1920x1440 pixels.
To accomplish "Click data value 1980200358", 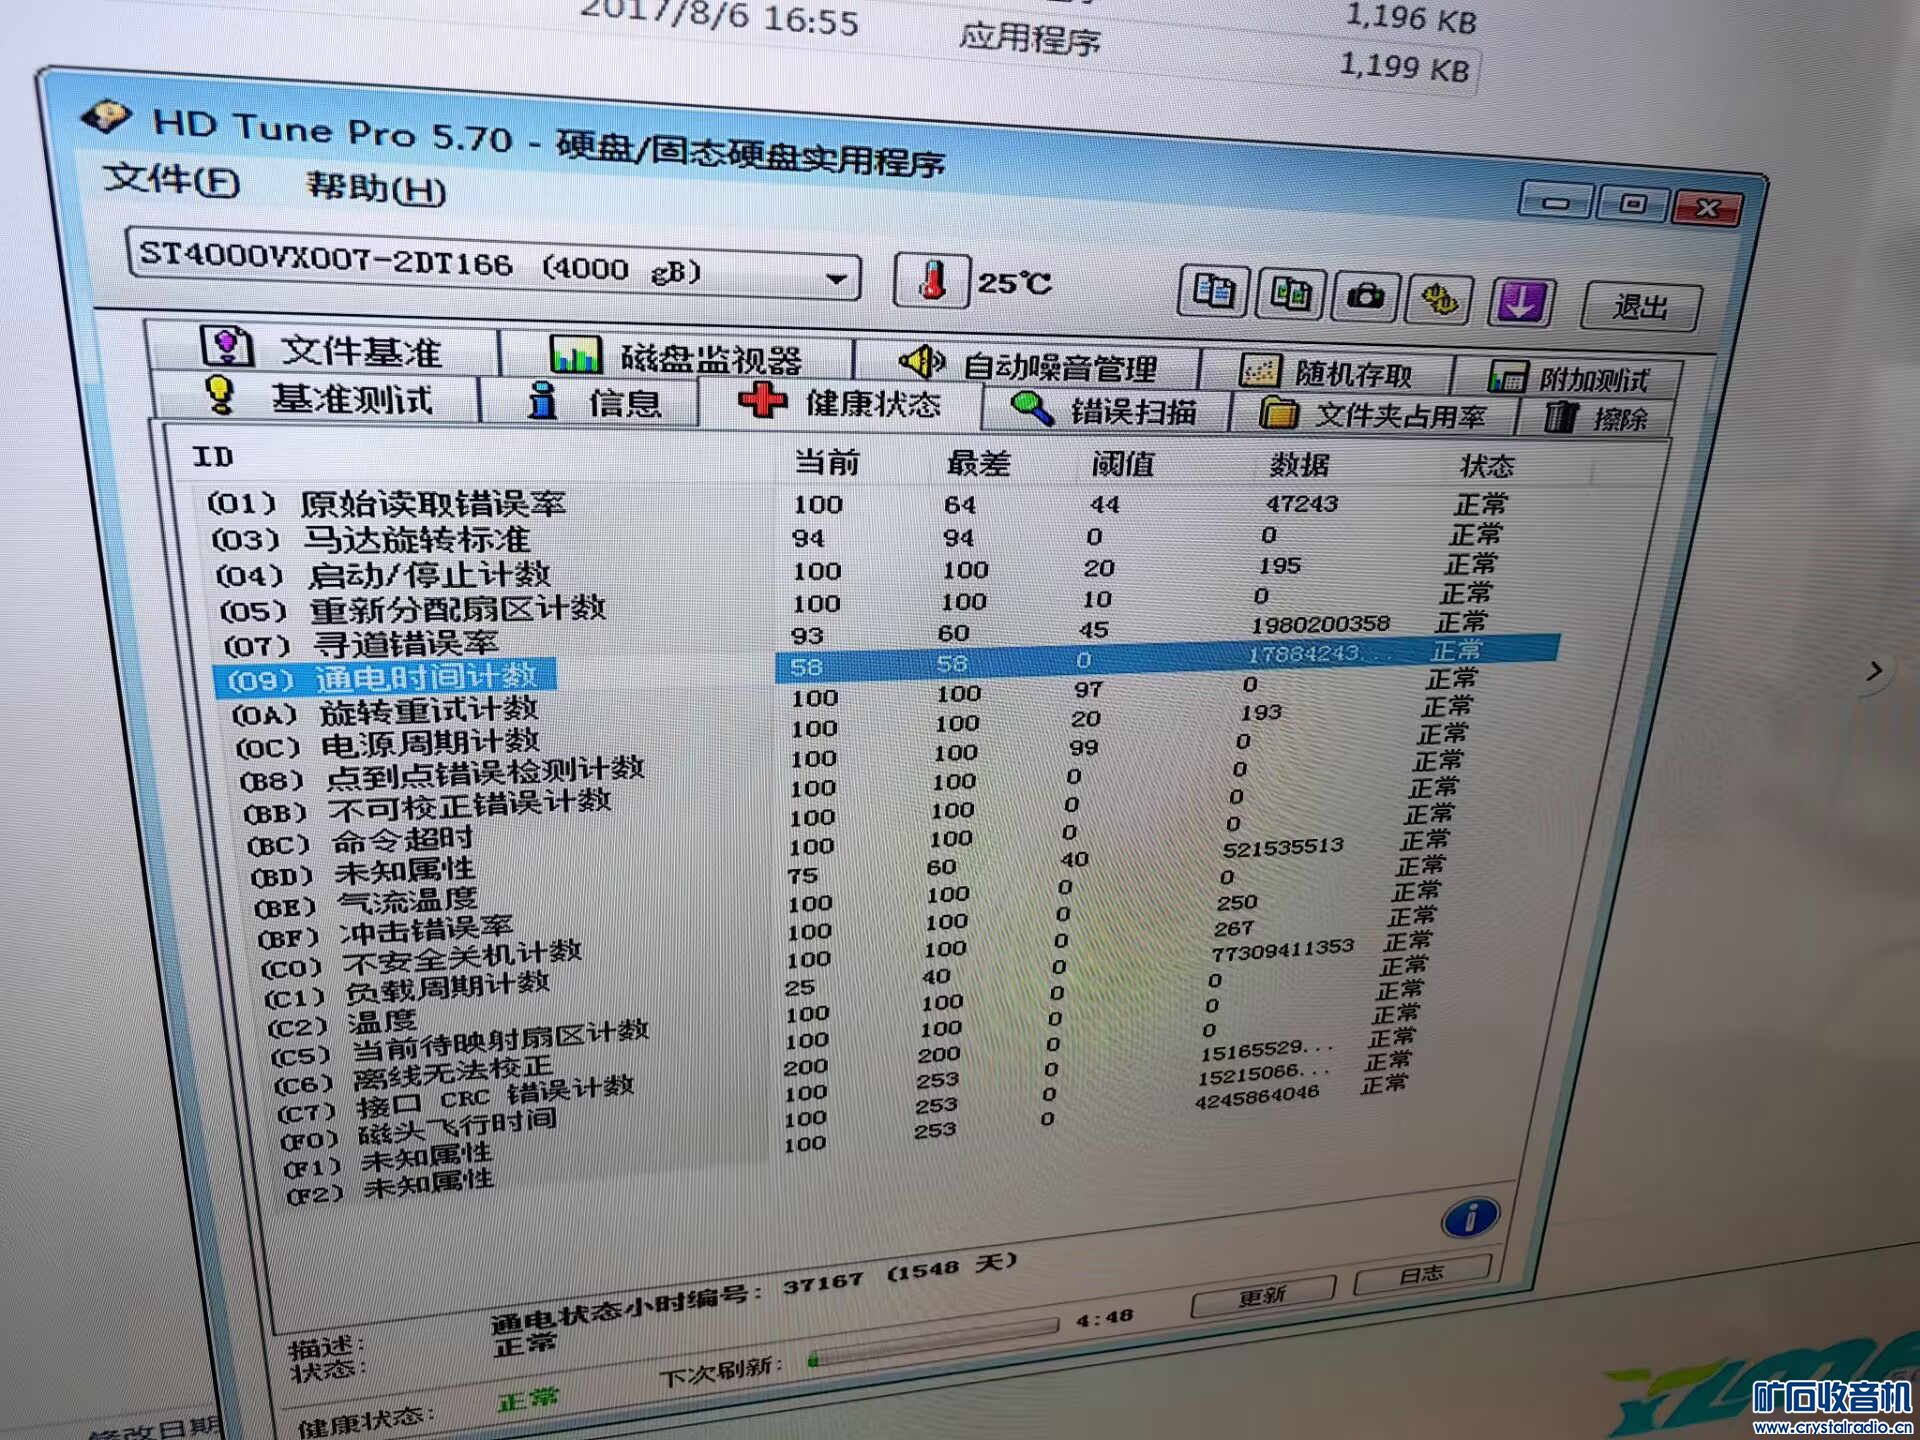I will click(1320, 624).
